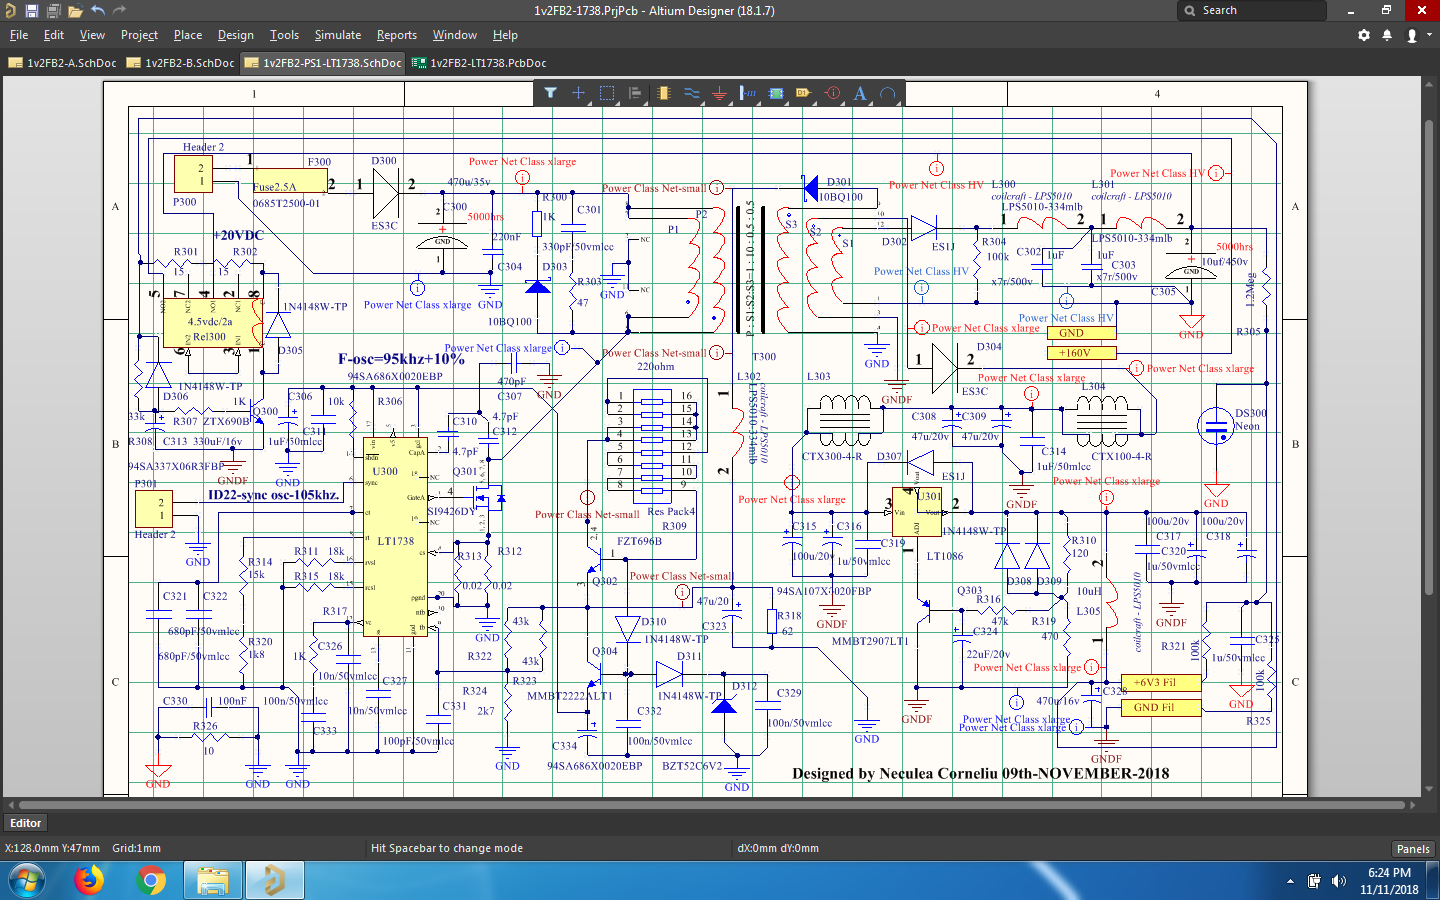
Task: Open the Help menu
Action: (505, 35)
